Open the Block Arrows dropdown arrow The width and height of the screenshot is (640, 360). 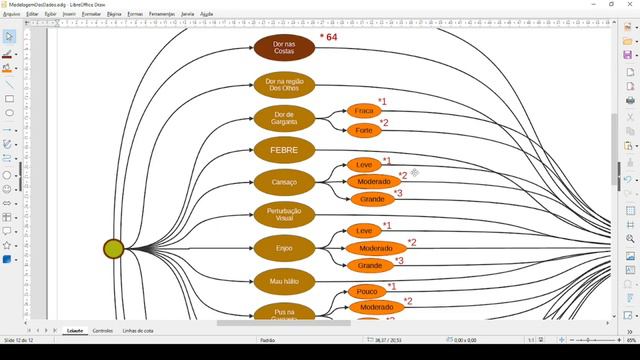pos(16,204)
